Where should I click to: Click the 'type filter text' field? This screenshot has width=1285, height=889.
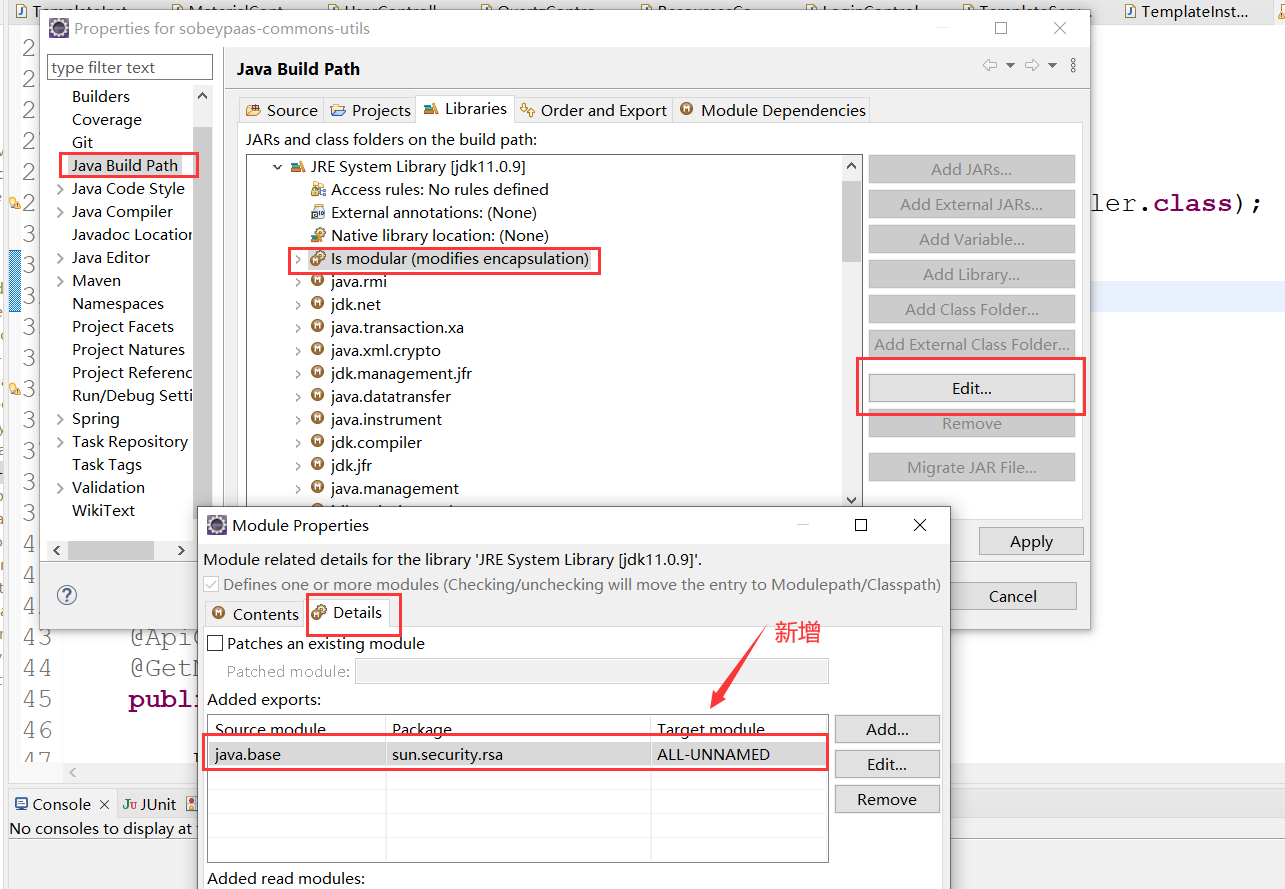click(128, 66)
